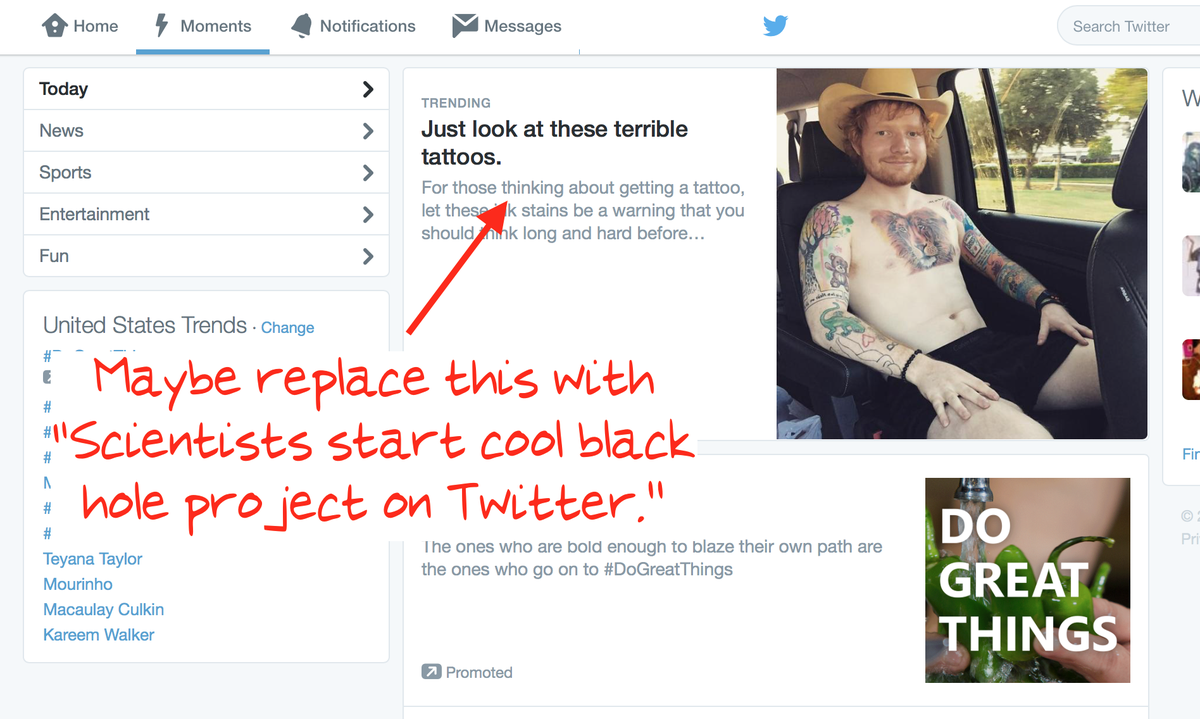The width and height of the screenshot is (1200, 719).
Task: Open the Moments tab
Action: click(x=202, y=26)
